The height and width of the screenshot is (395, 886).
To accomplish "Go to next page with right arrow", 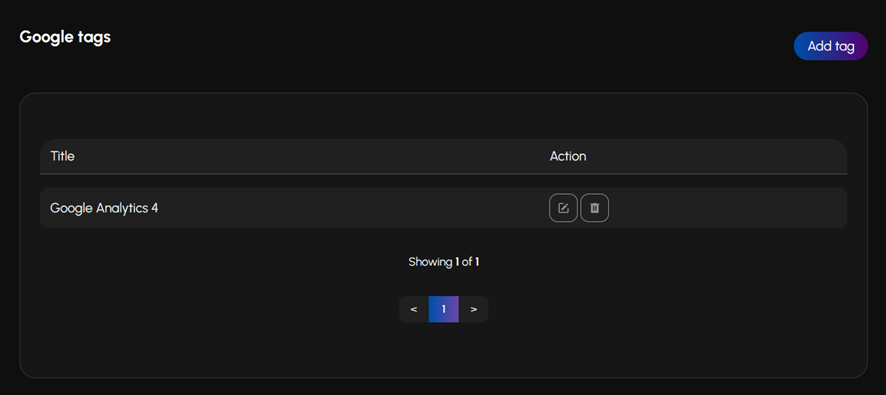I will 474,309.
